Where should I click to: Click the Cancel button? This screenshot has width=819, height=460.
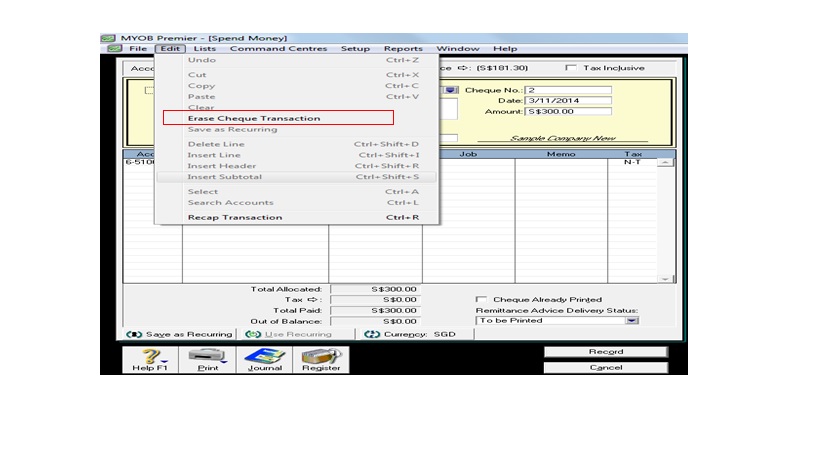point(606,368)
